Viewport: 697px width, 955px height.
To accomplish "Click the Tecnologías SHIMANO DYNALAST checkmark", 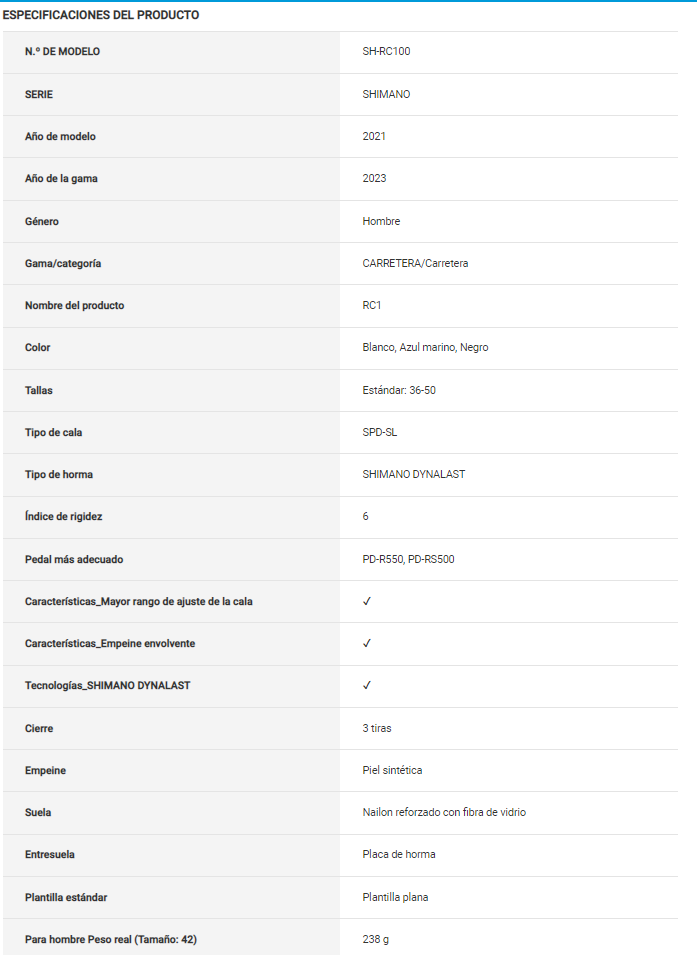I will pyautogui.click(x=367, y=685).
